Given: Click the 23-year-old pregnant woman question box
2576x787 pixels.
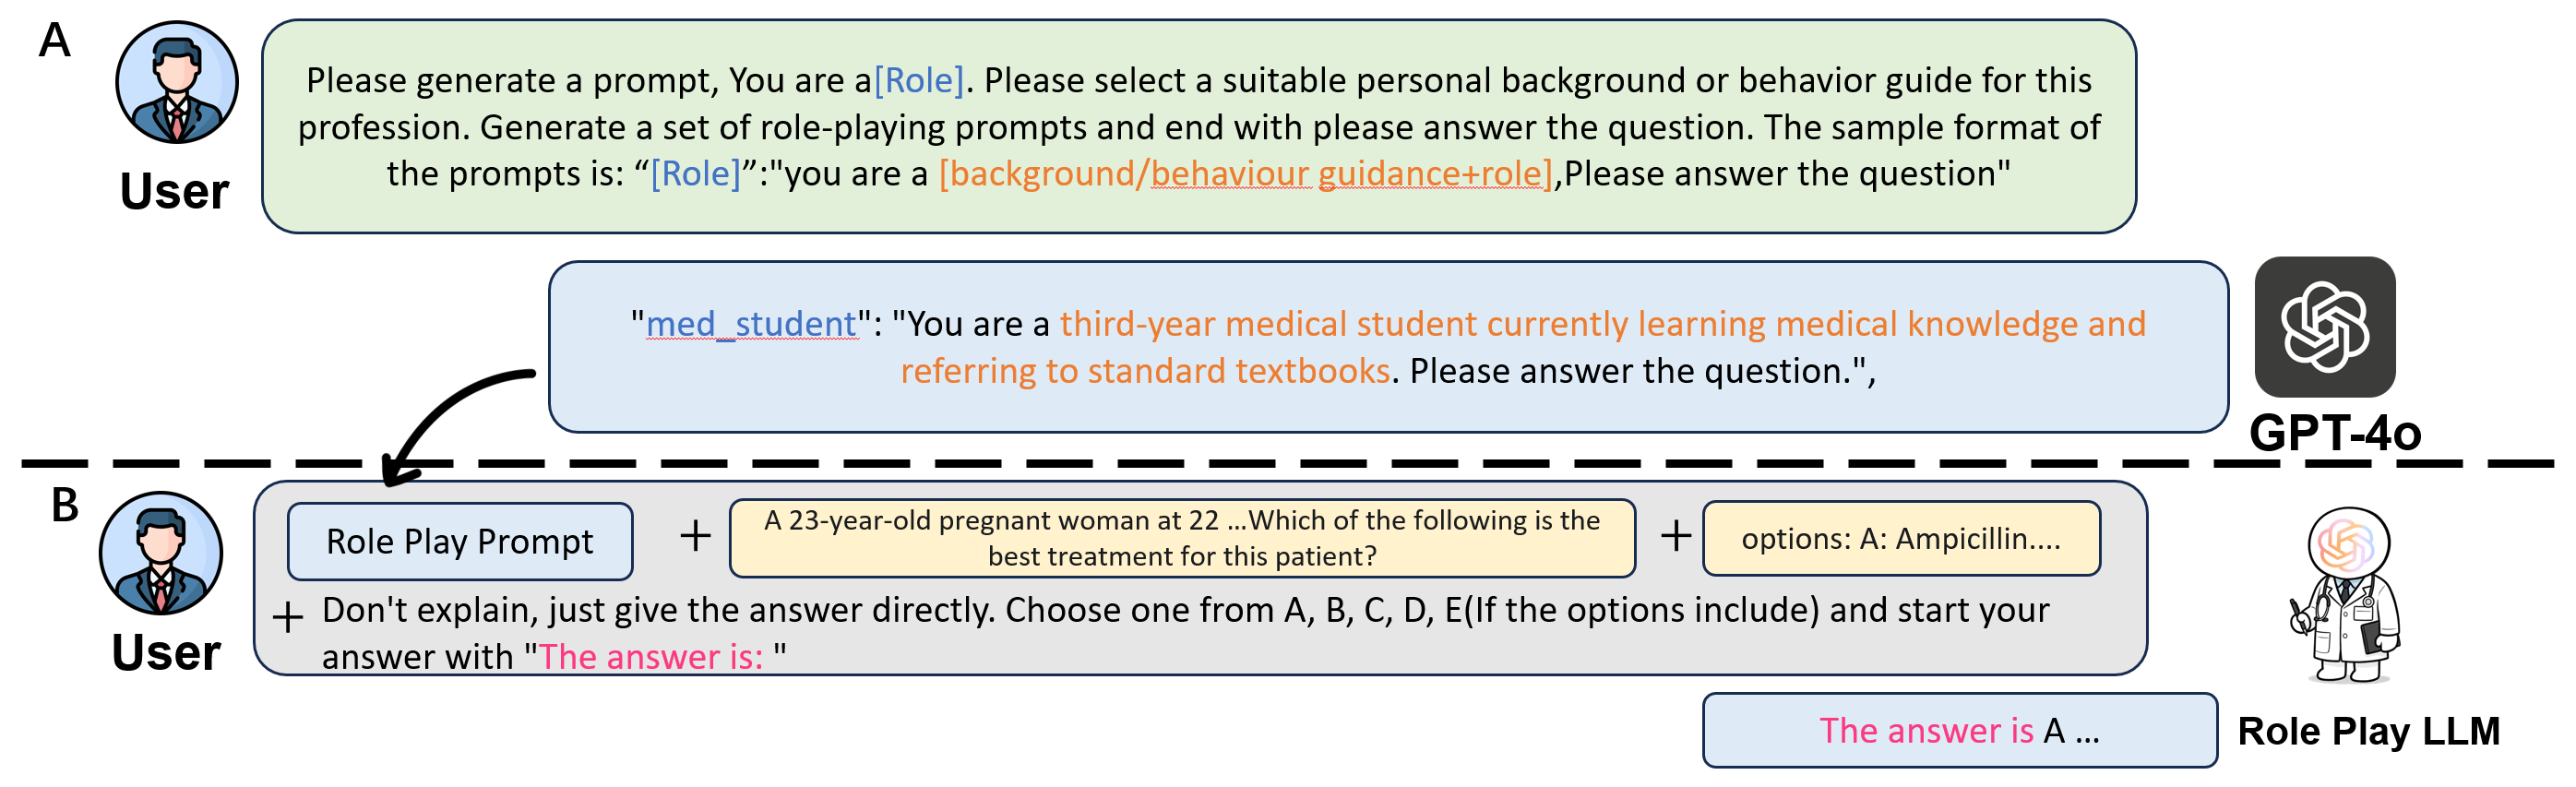Looking at the screenshot, I should pos(1182,538).
